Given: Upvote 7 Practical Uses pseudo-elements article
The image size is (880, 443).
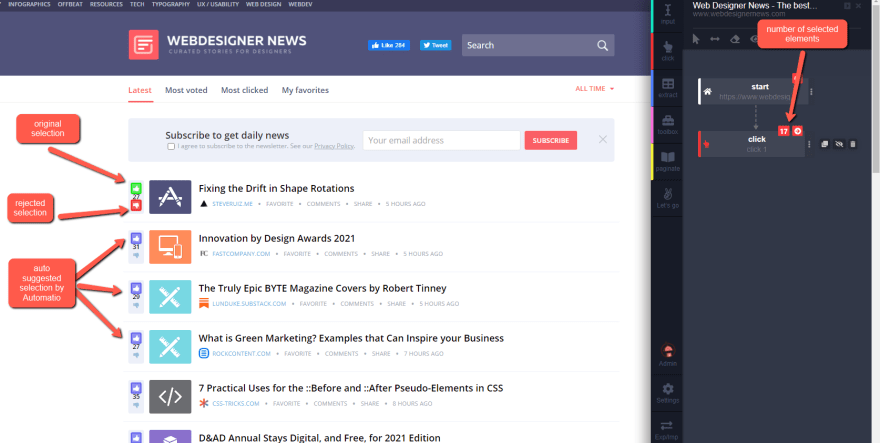Looking at the screenshot, I should pyautogui.click(x=136, y=388).
